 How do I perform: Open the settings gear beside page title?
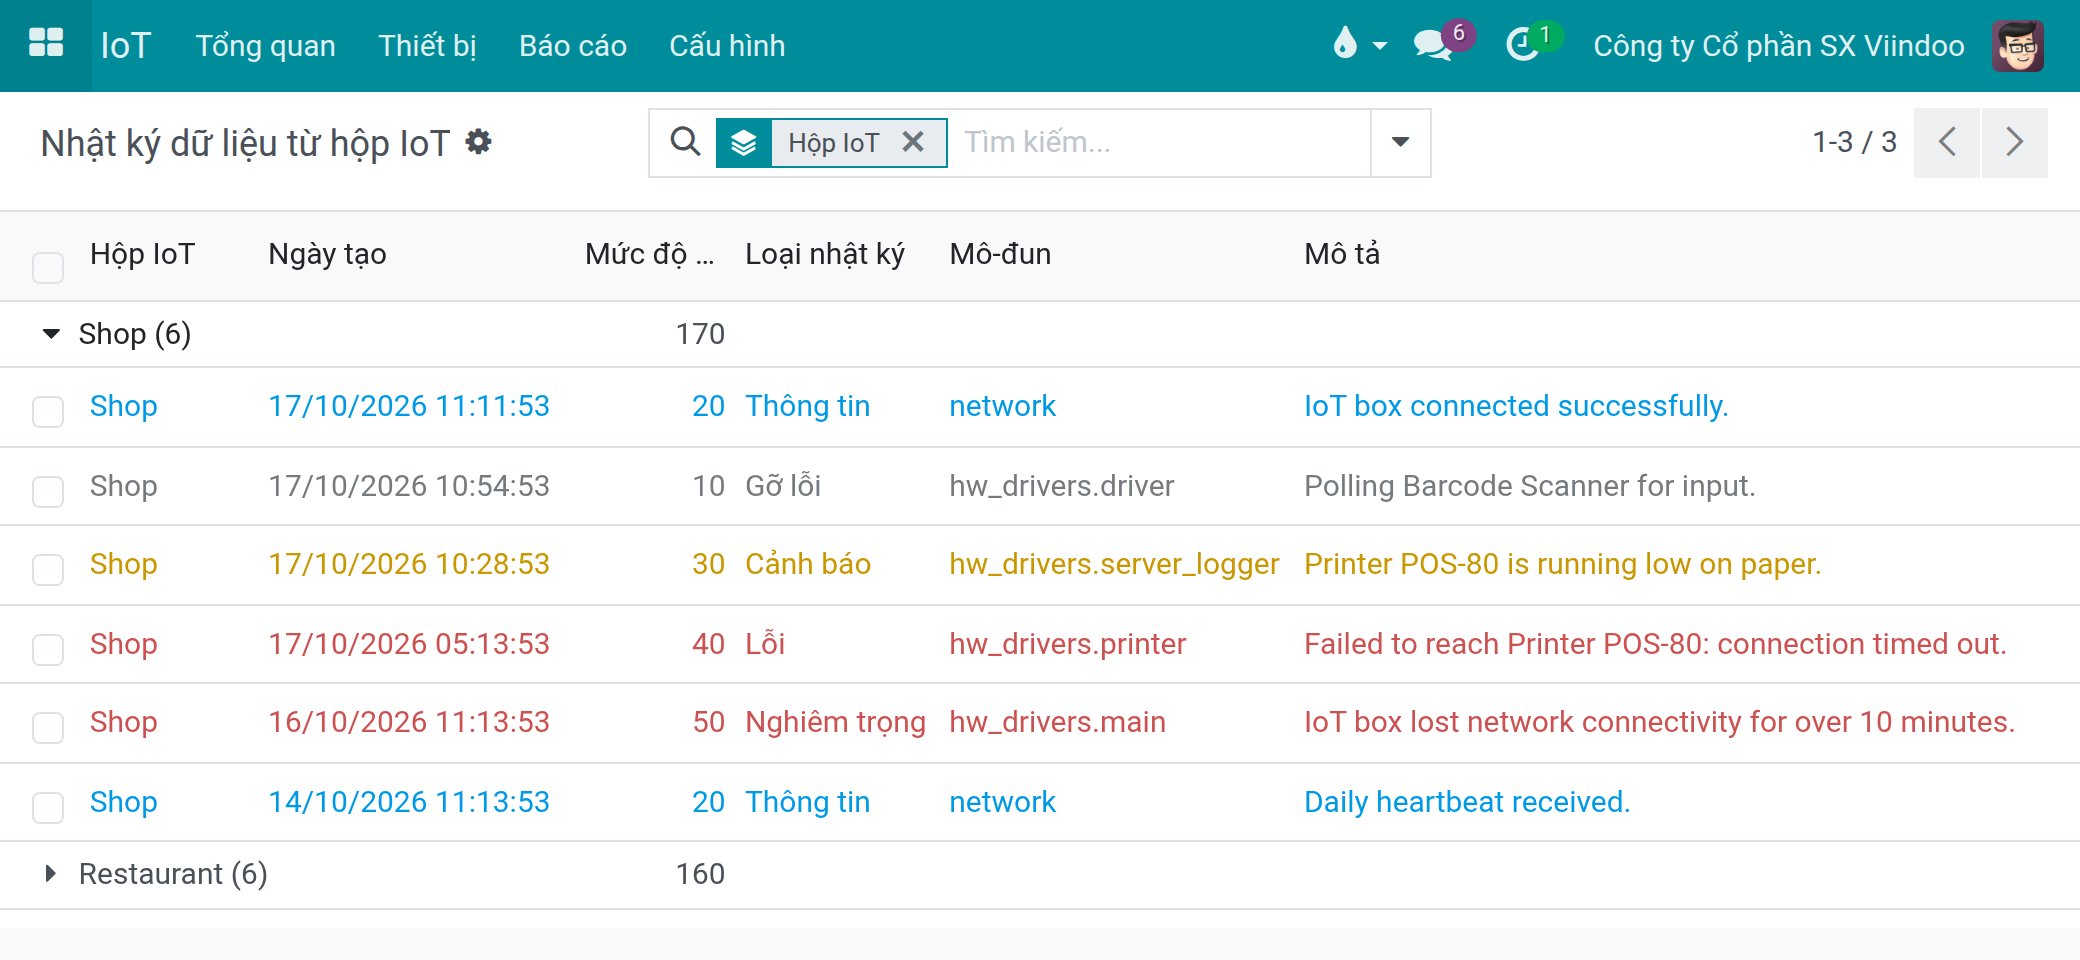tap(479, 142)
